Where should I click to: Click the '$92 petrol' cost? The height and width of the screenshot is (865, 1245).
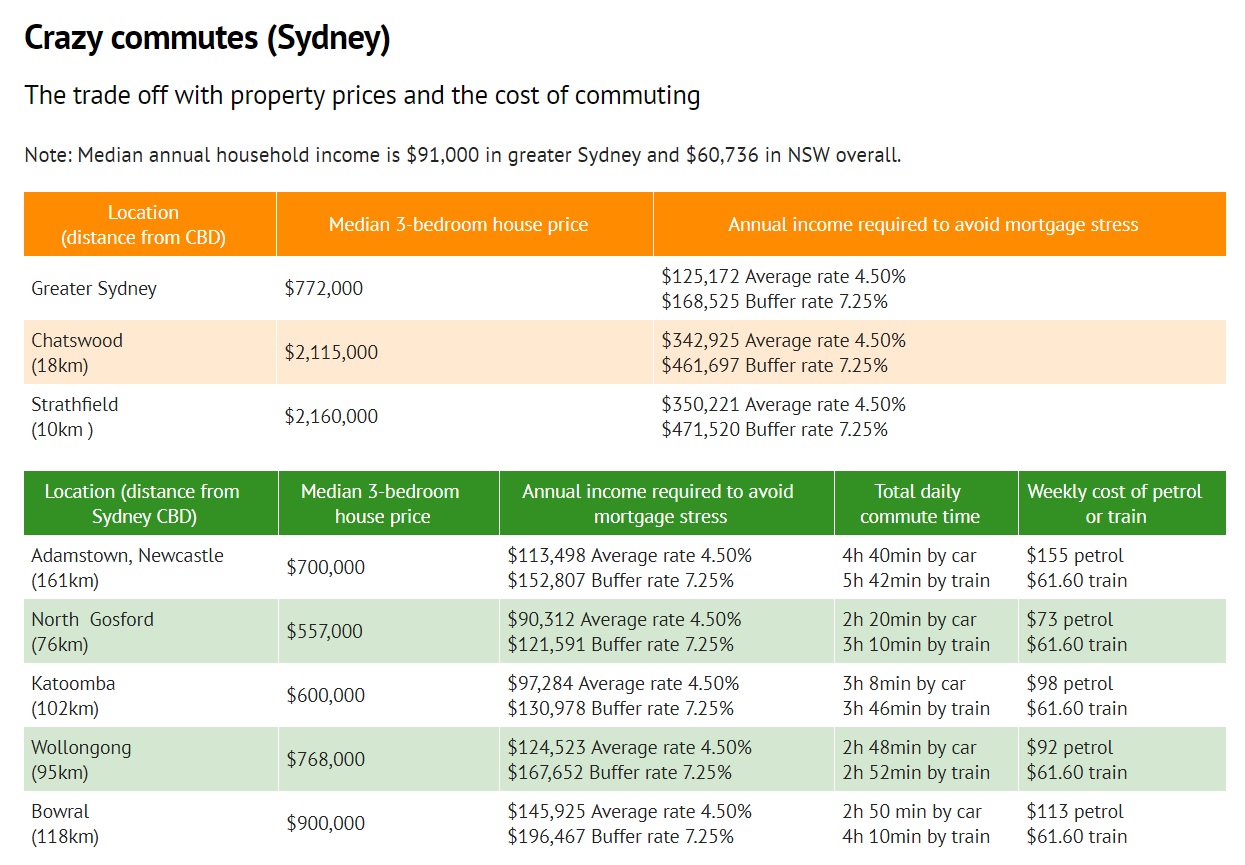[x=1070, y=748]
